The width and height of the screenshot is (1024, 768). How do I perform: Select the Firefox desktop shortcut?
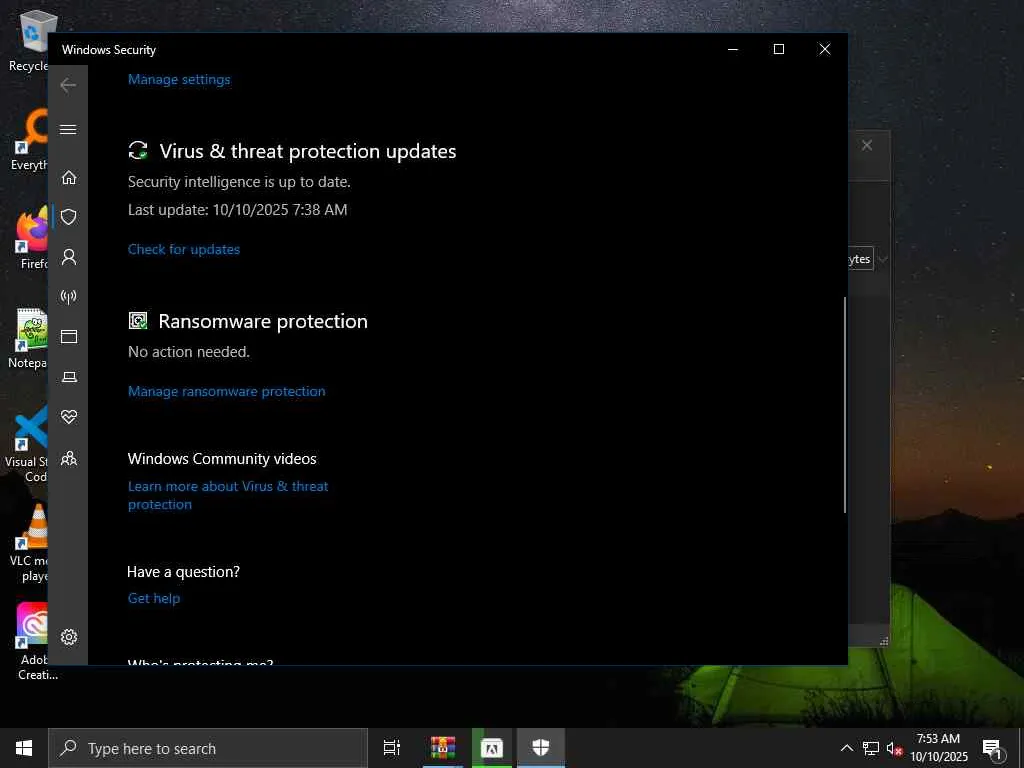(33, 239)
